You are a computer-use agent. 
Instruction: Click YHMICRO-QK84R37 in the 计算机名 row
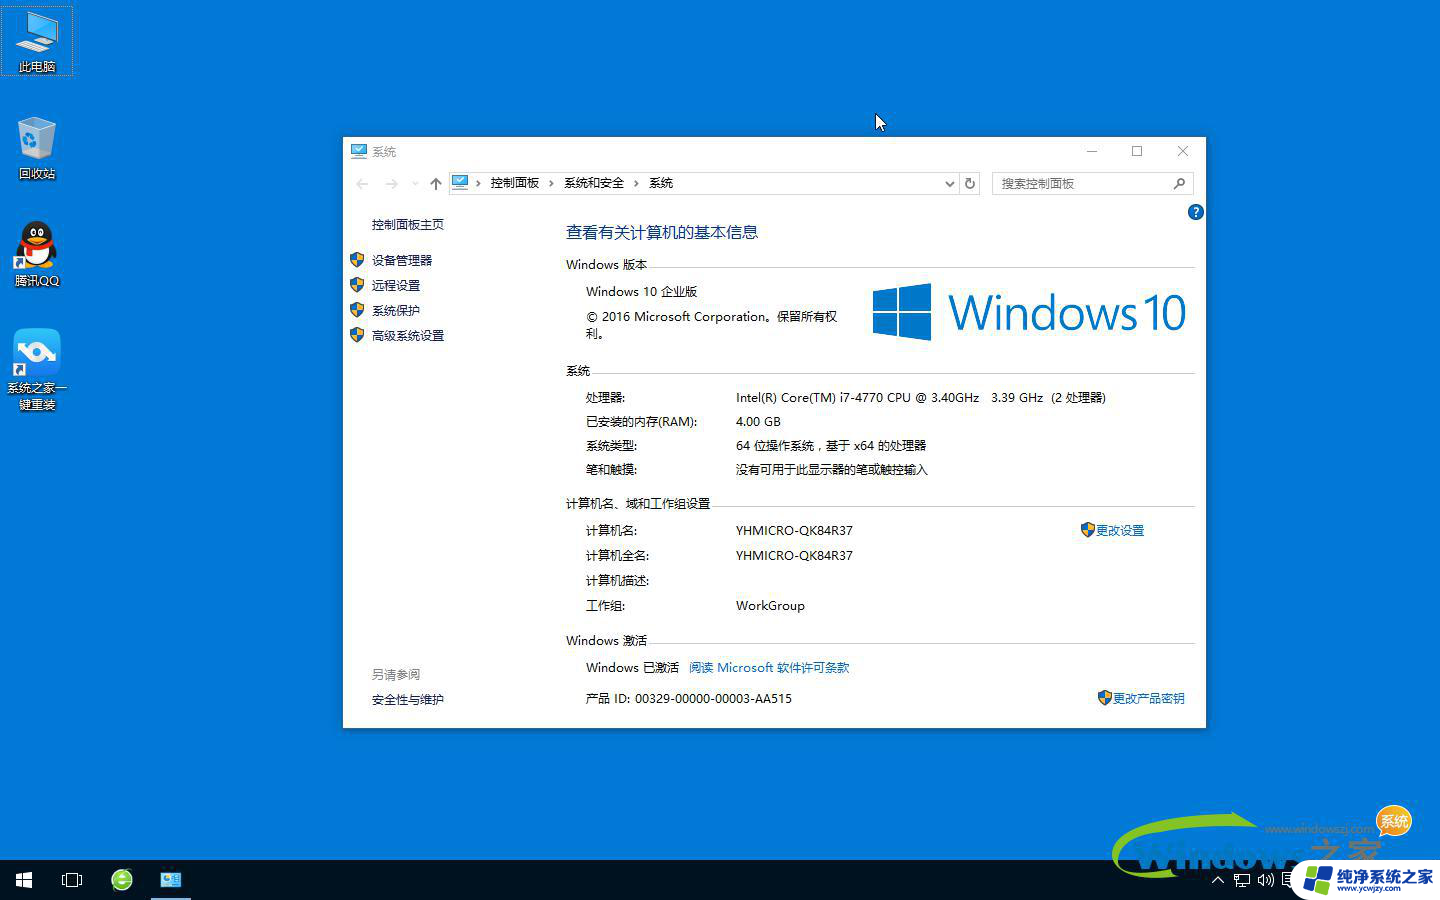coord(794,530)
